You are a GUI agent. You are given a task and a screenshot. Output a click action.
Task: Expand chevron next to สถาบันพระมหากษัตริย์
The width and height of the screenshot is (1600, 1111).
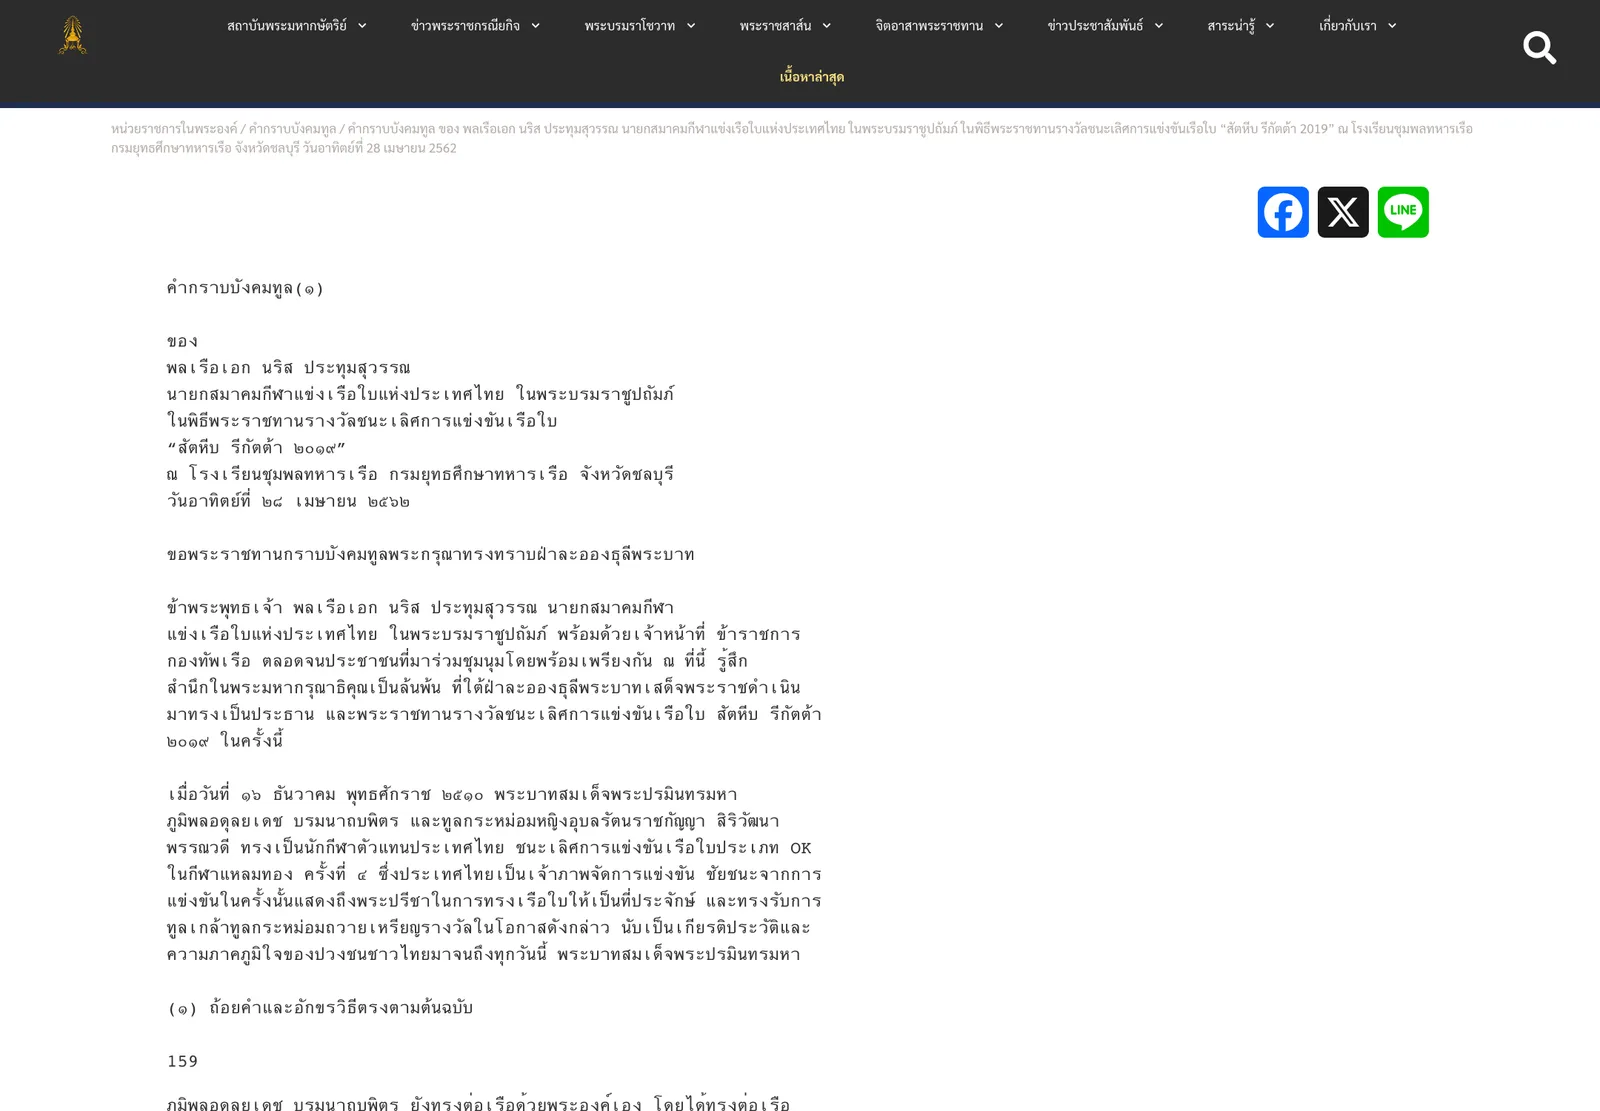(x=362, y=26)
